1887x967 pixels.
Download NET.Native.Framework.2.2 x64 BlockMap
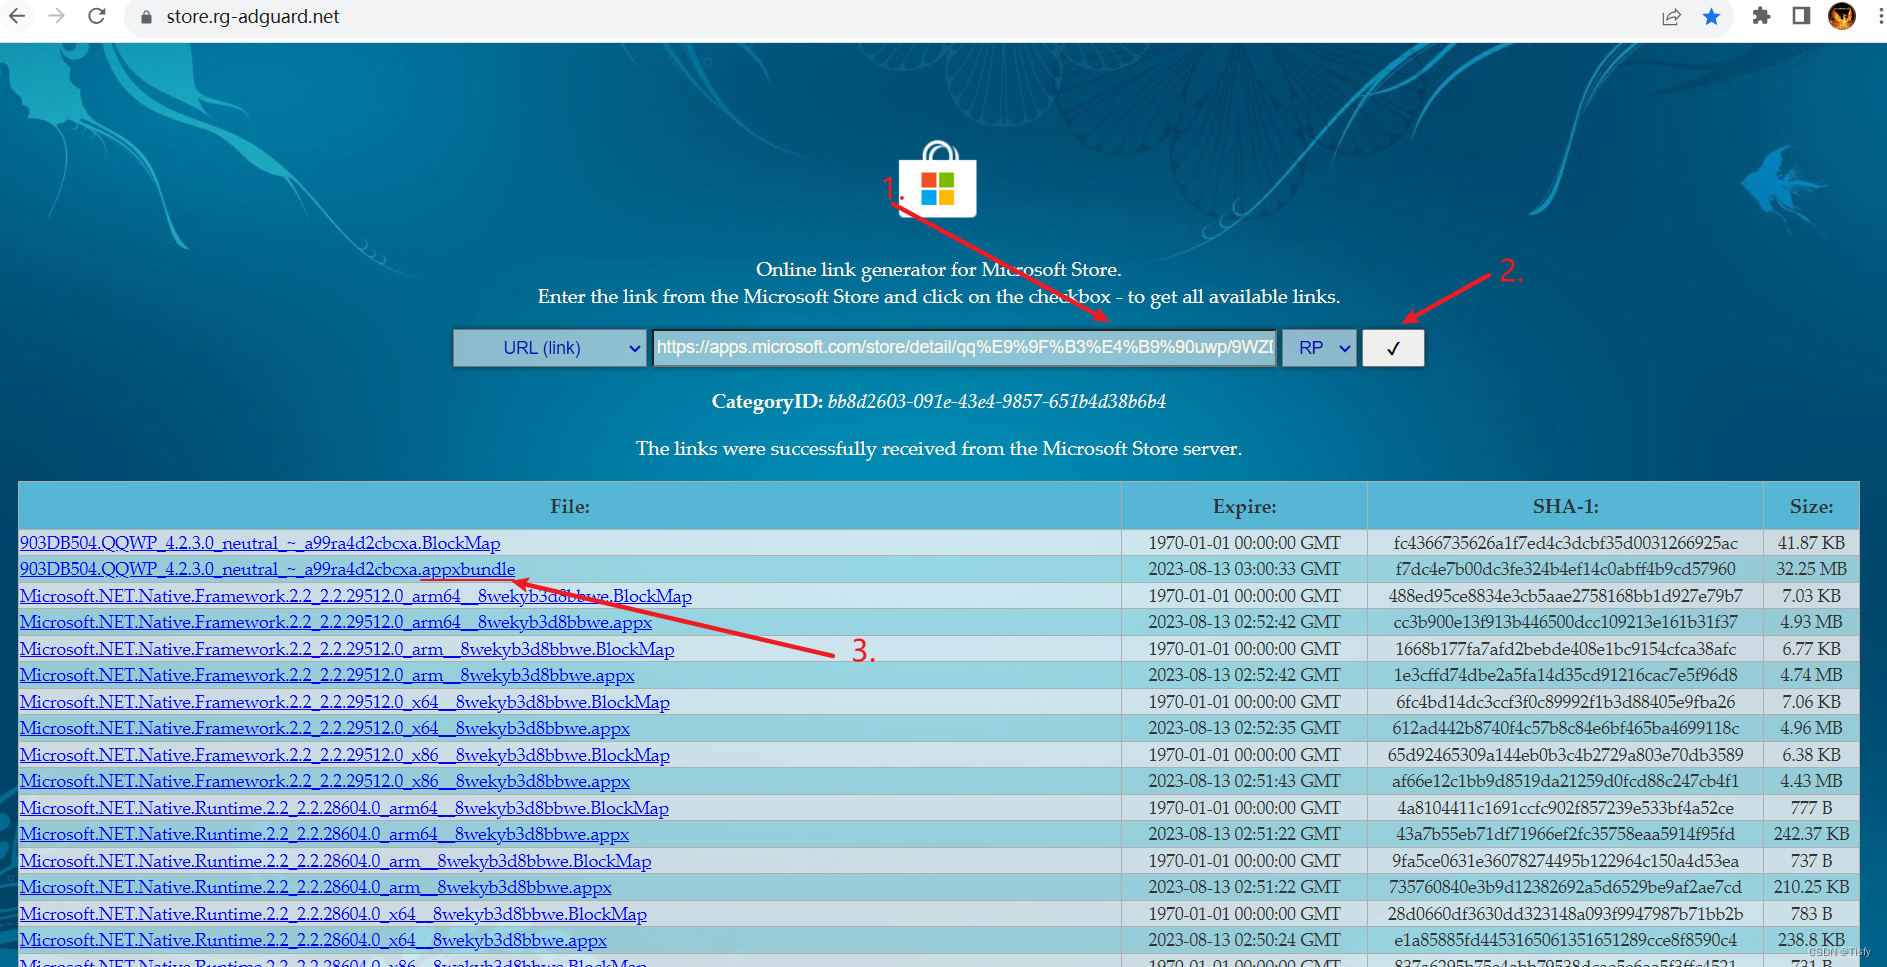[x=345, y=702]
